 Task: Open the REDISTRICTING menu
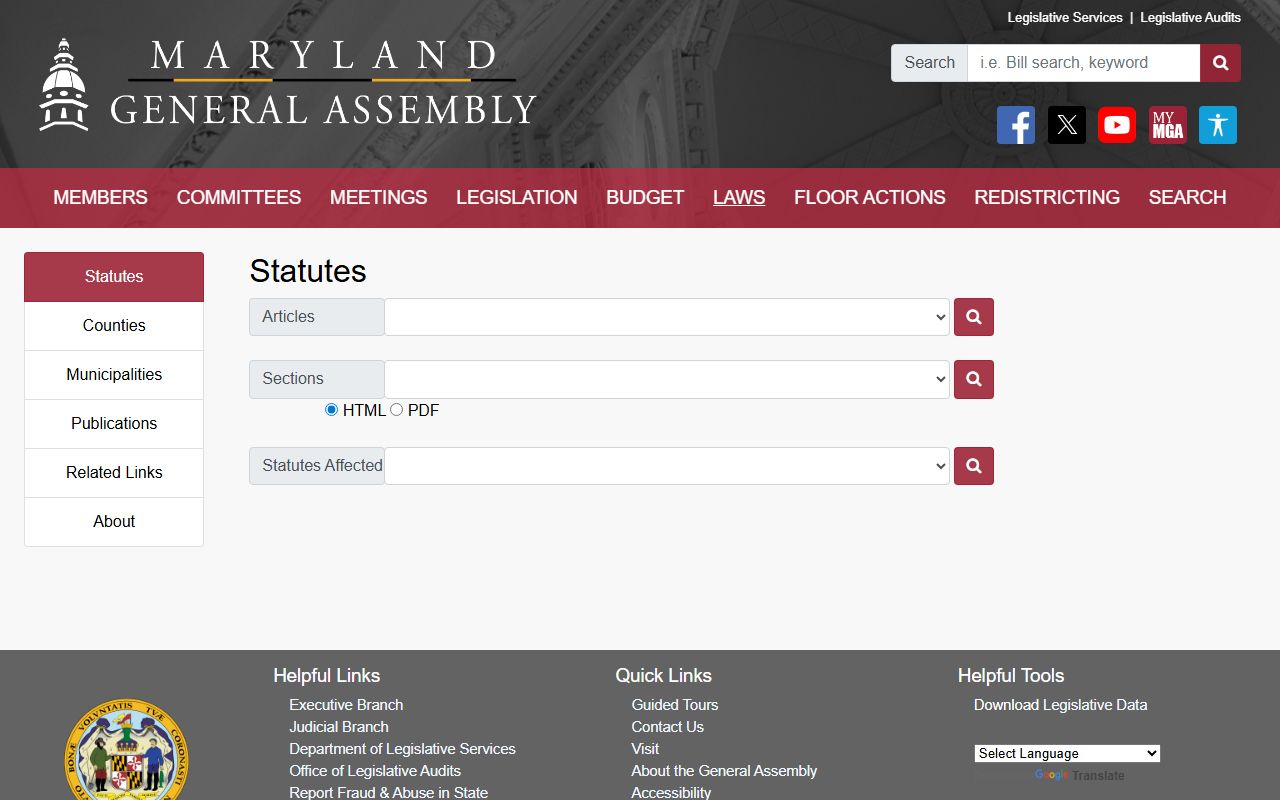(1047, 197)
